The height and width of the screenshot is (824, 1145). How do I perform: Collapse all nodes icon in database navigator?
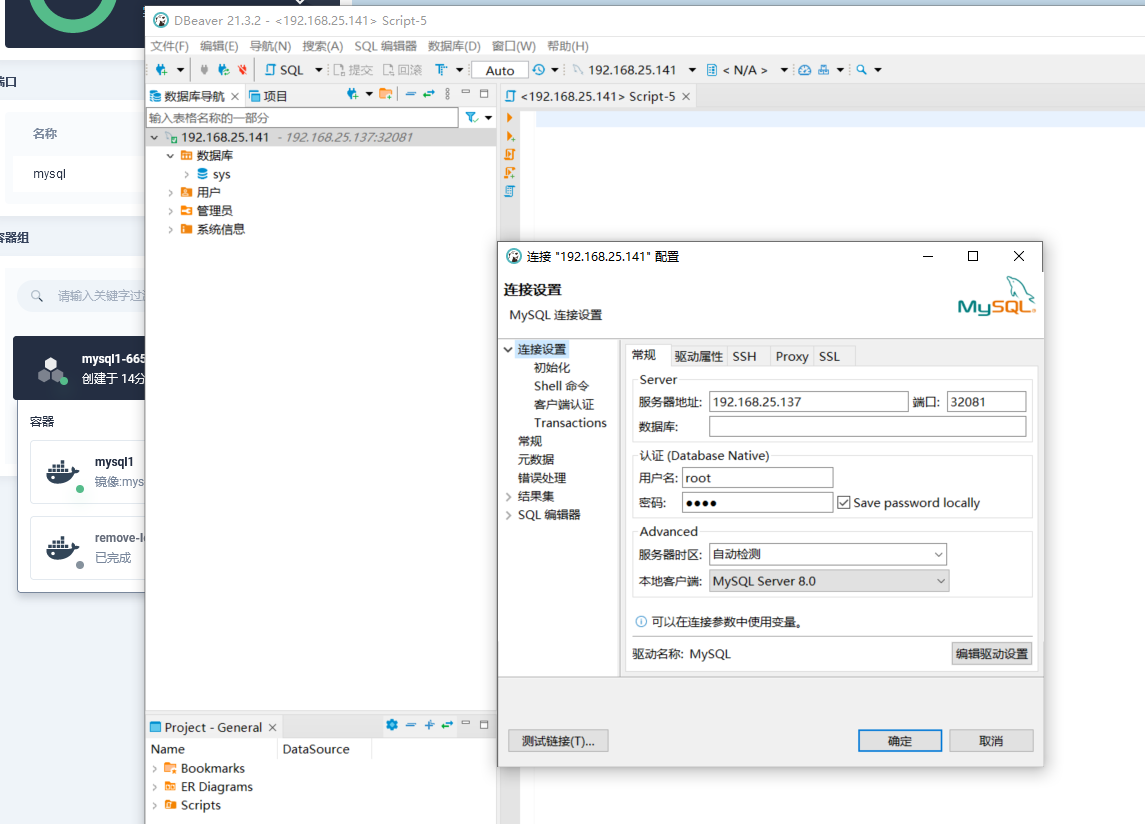click(x=410, y=94)
